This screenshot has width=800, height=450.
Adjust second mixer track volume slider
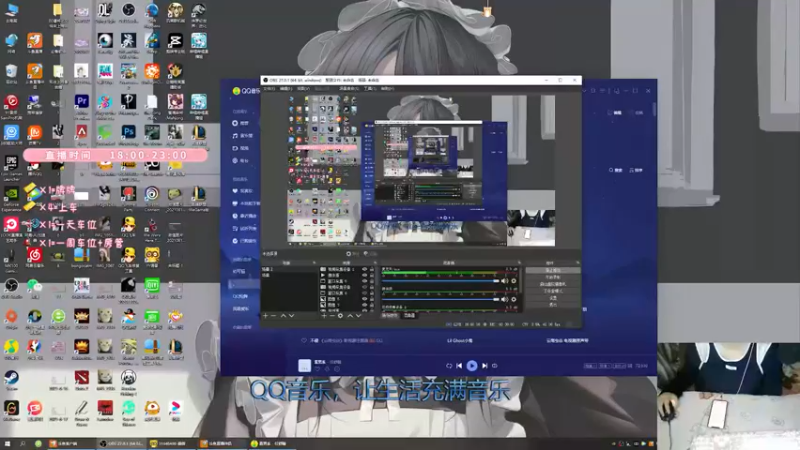pos(441,299)
